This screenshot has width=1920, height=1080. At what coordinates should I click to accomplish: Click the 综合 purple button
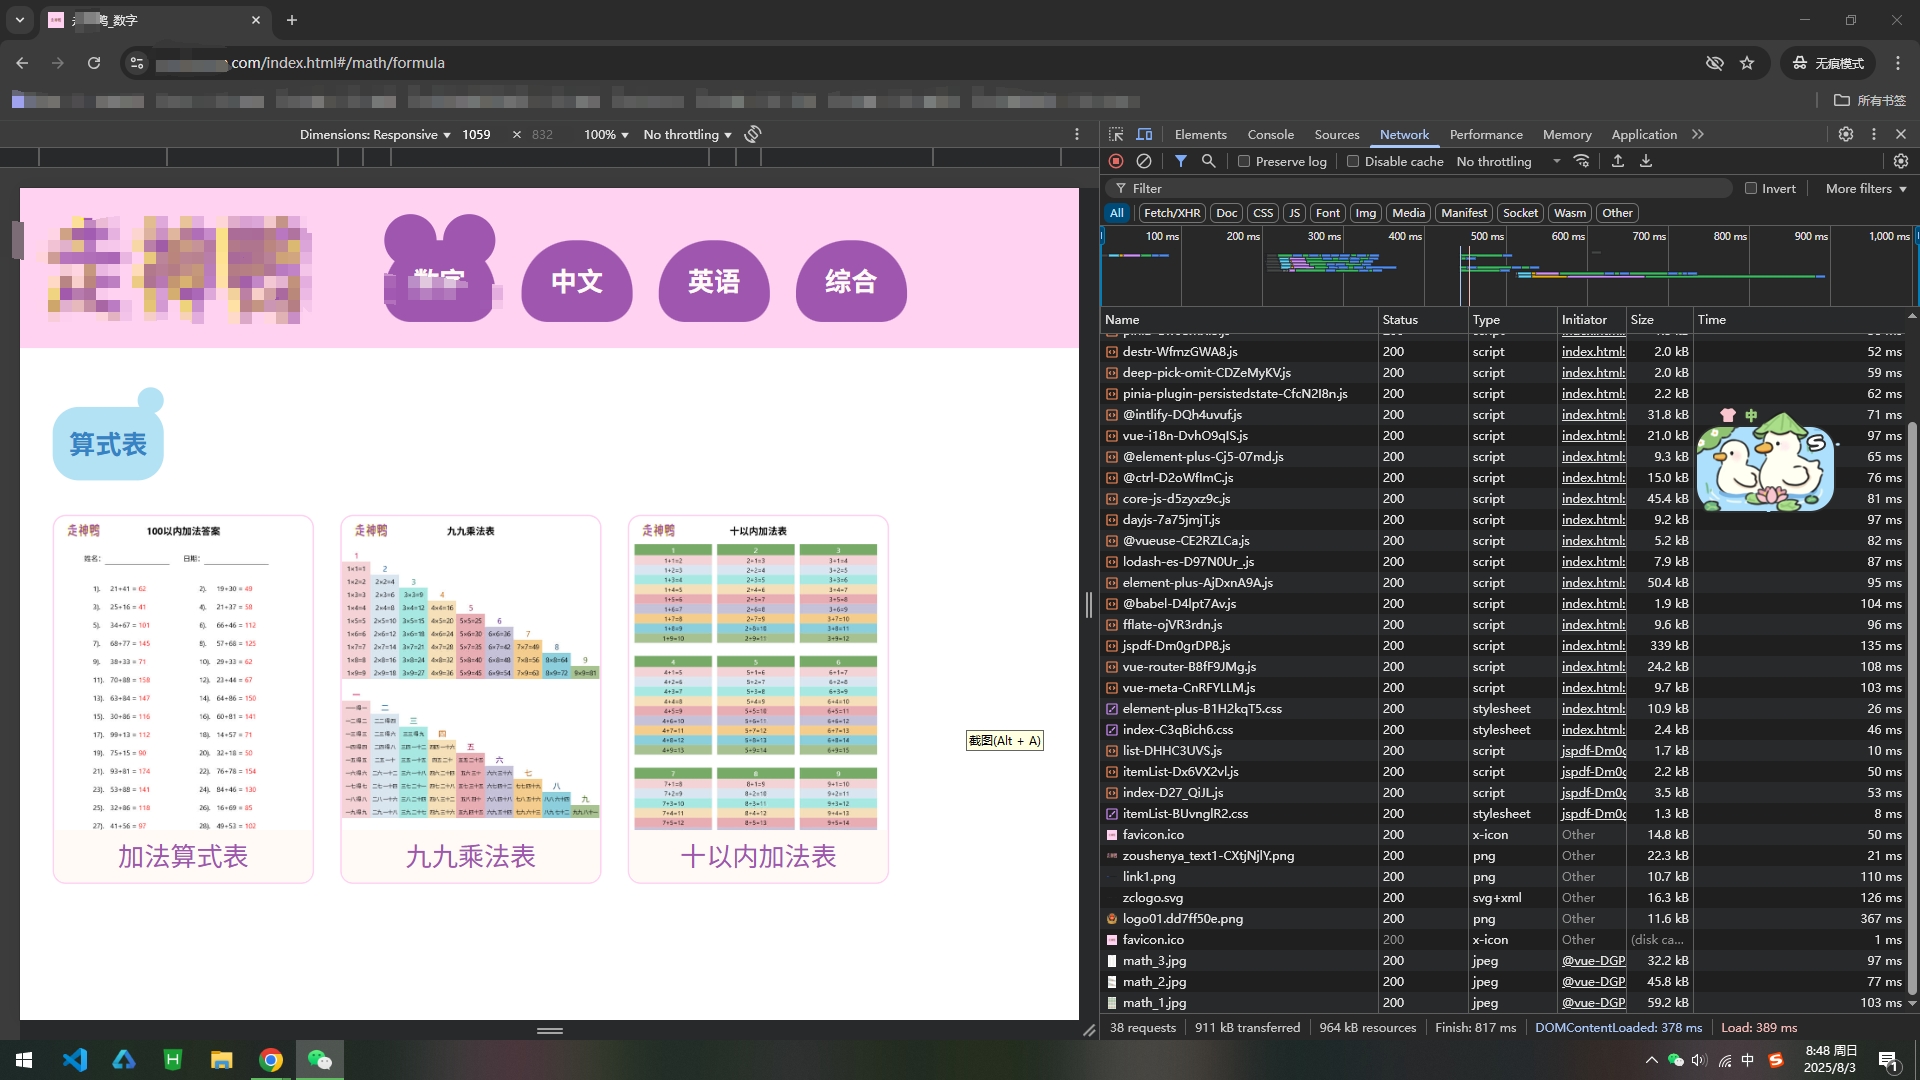click(x=851, y=281)
